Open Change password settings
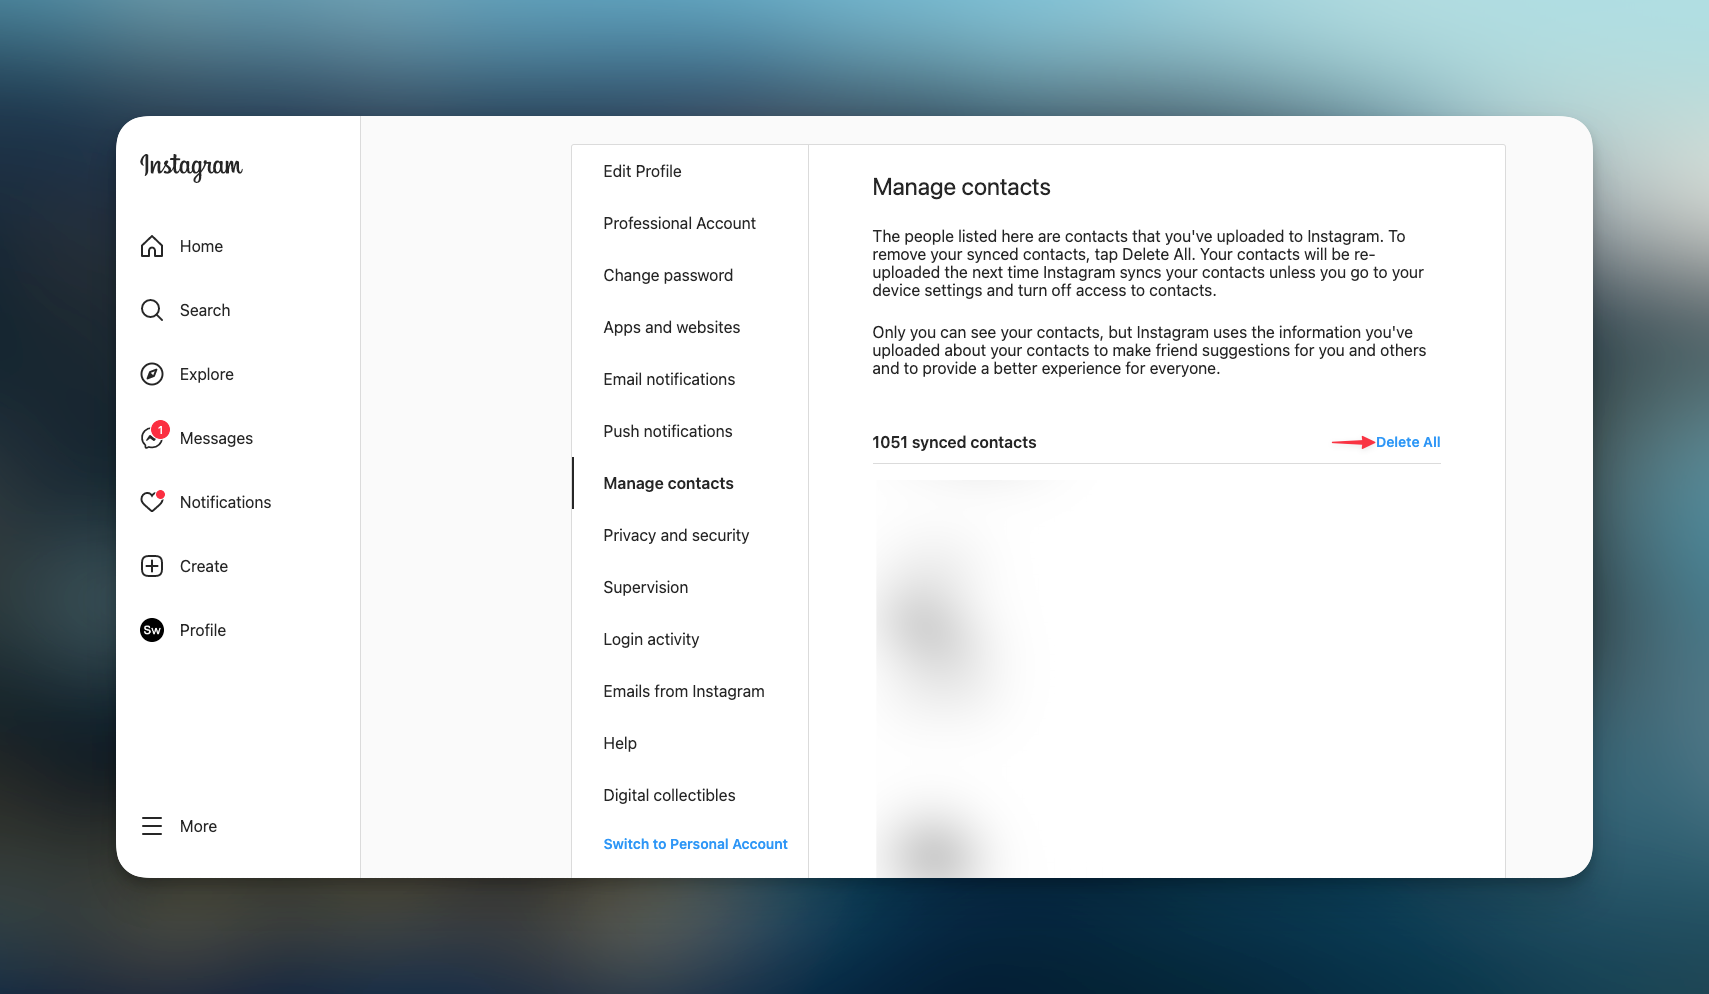Image resolution: width=1709 pixels, height=994 pixels. pyautogui.click(x=668, y=275)
